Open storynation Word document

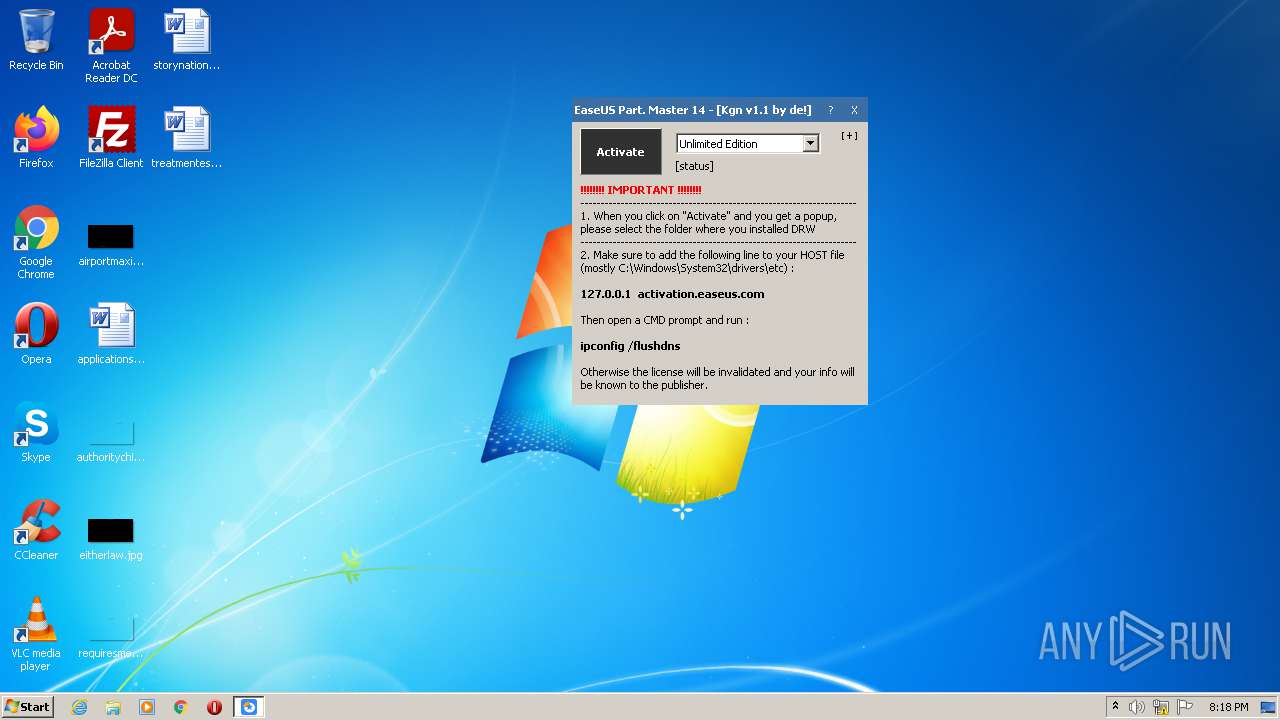coord(187,40)
